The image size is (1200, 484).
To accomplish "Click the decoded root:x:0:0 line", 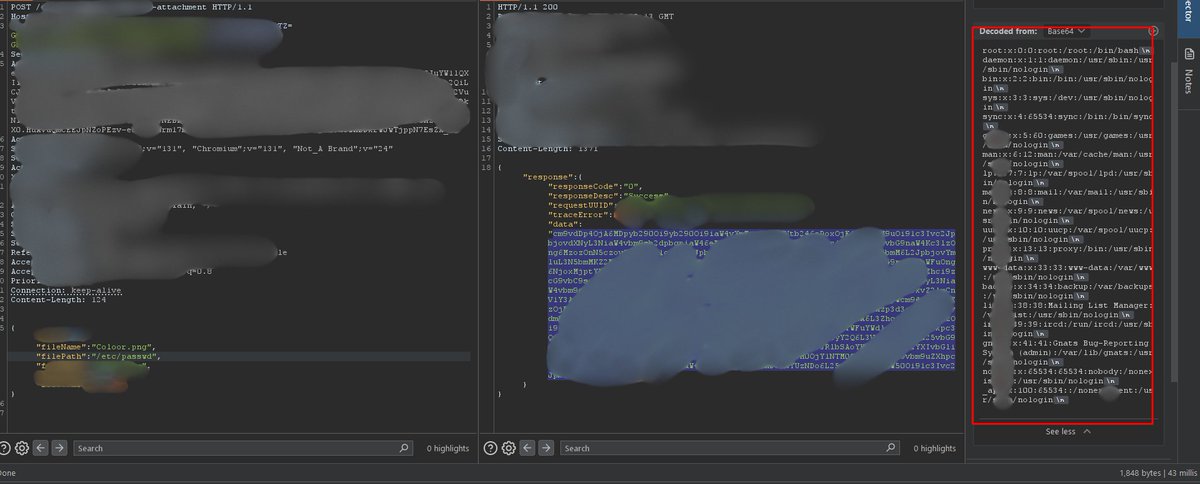I will tap(1067, 49).
